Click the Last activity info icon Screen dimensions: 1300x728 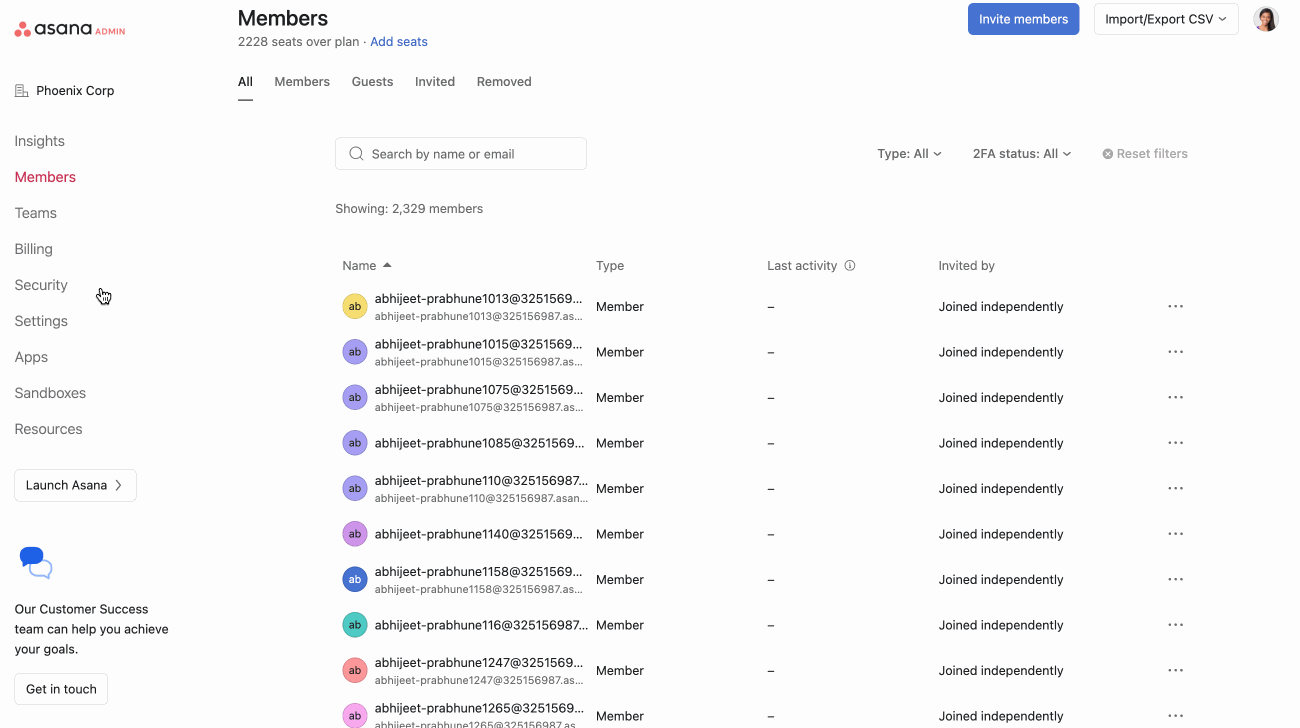click(x=850, y=266)
